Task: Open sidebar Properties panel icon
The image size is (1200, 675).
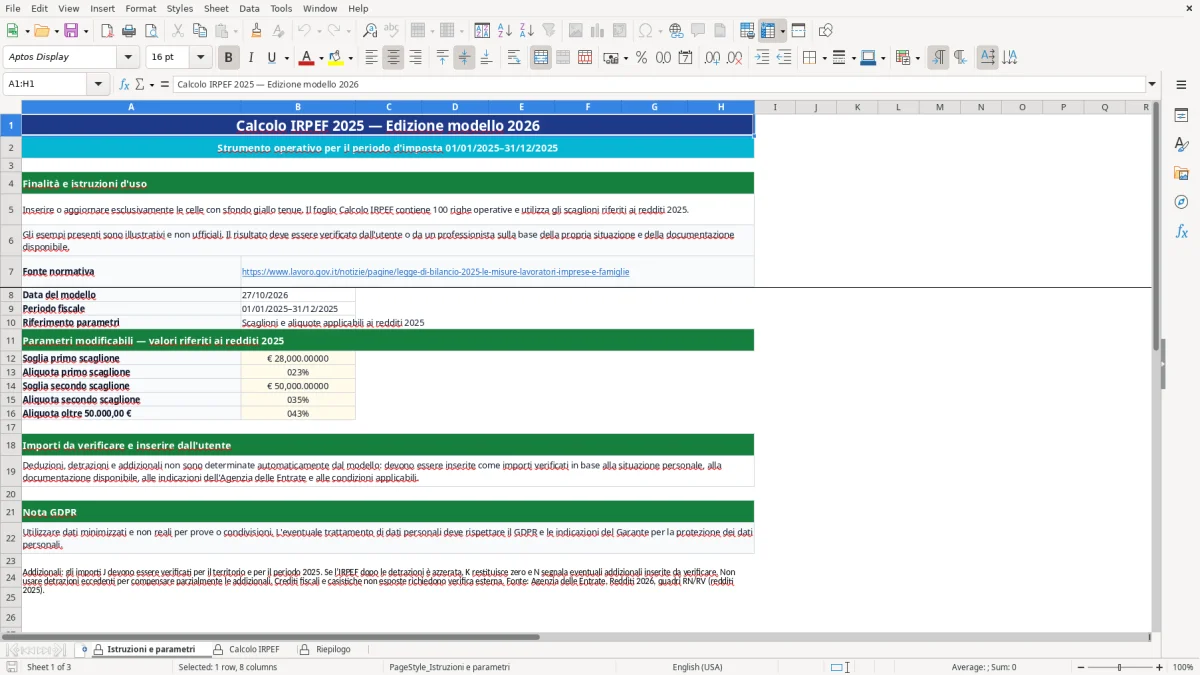Action: (1181, 116)
